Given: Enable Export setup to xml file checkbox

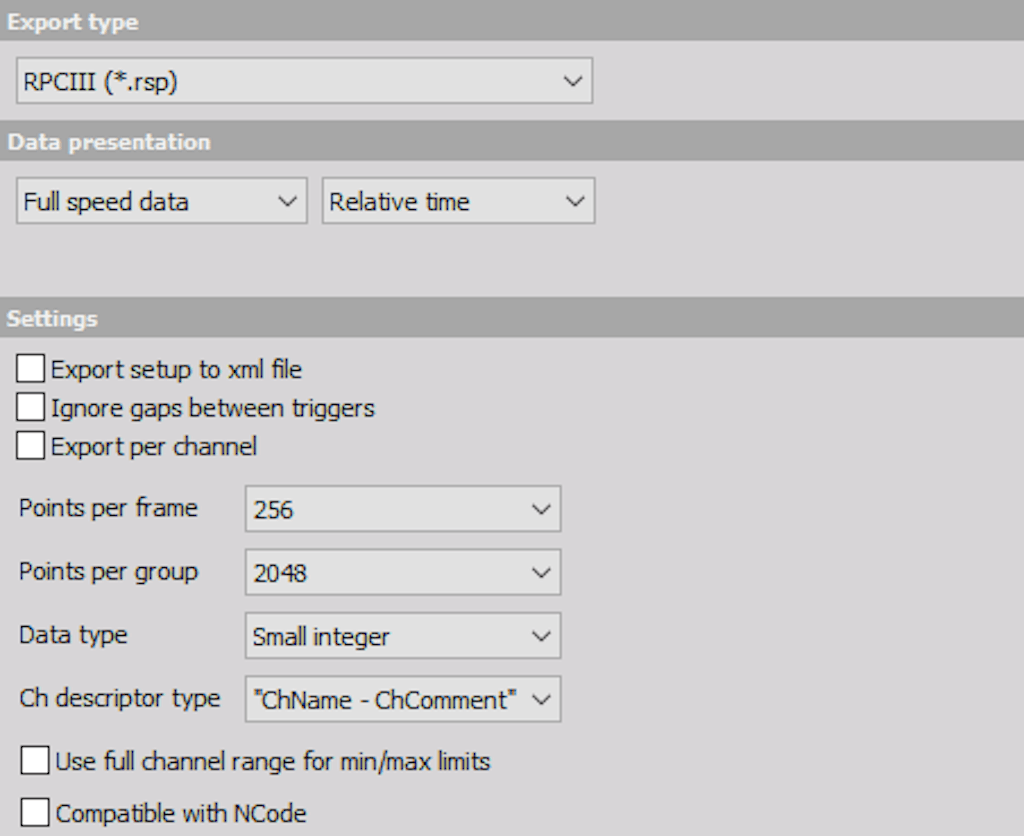Looking at the screenshot, I should (31, 369).
